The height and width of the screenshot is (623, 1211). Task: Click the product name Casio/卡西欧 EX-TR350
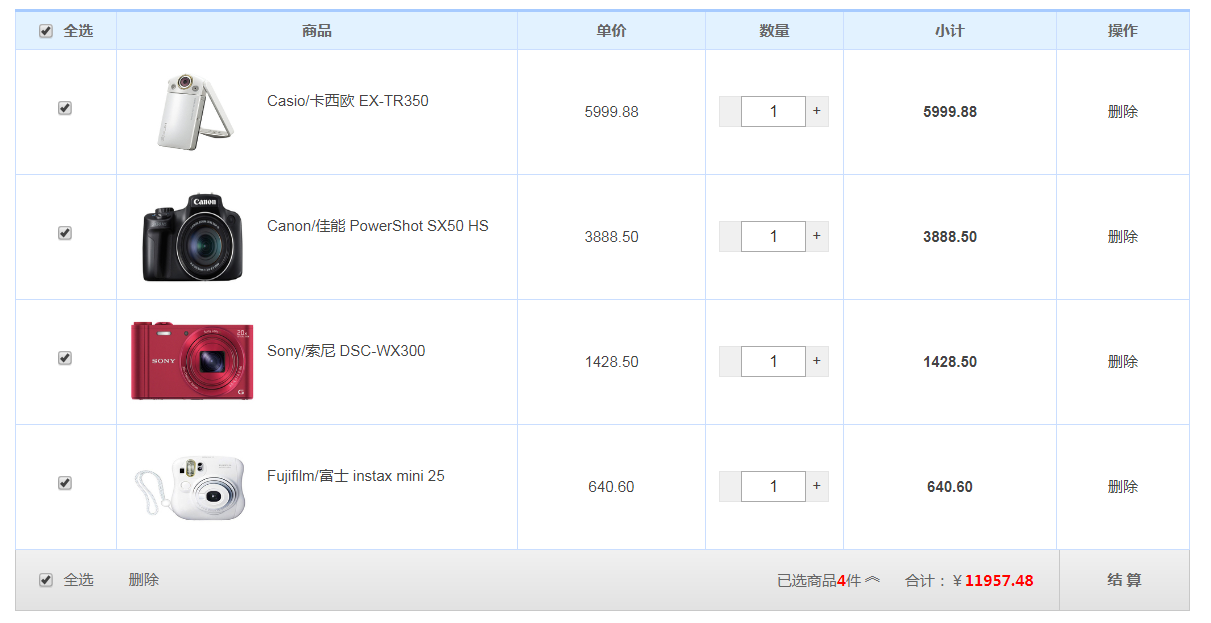coord(347,101)
